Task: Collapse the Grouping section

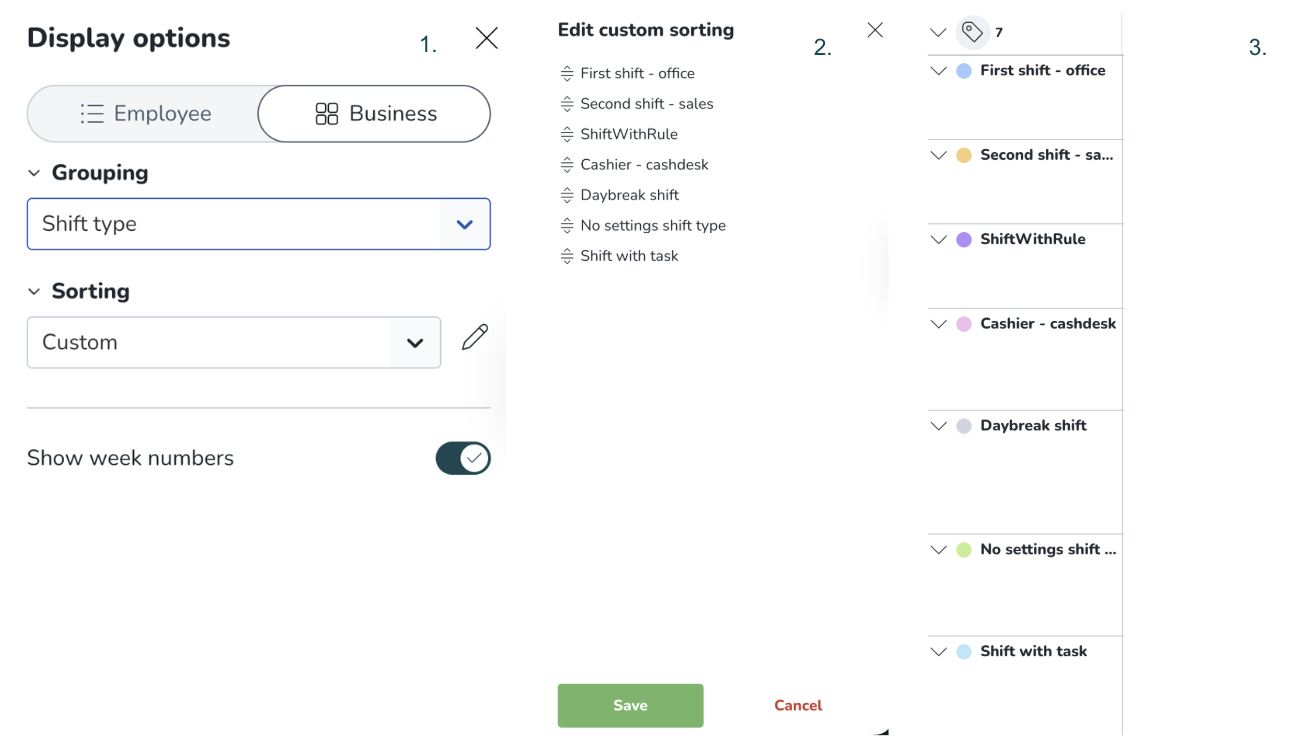Action: tap(34, 173)
